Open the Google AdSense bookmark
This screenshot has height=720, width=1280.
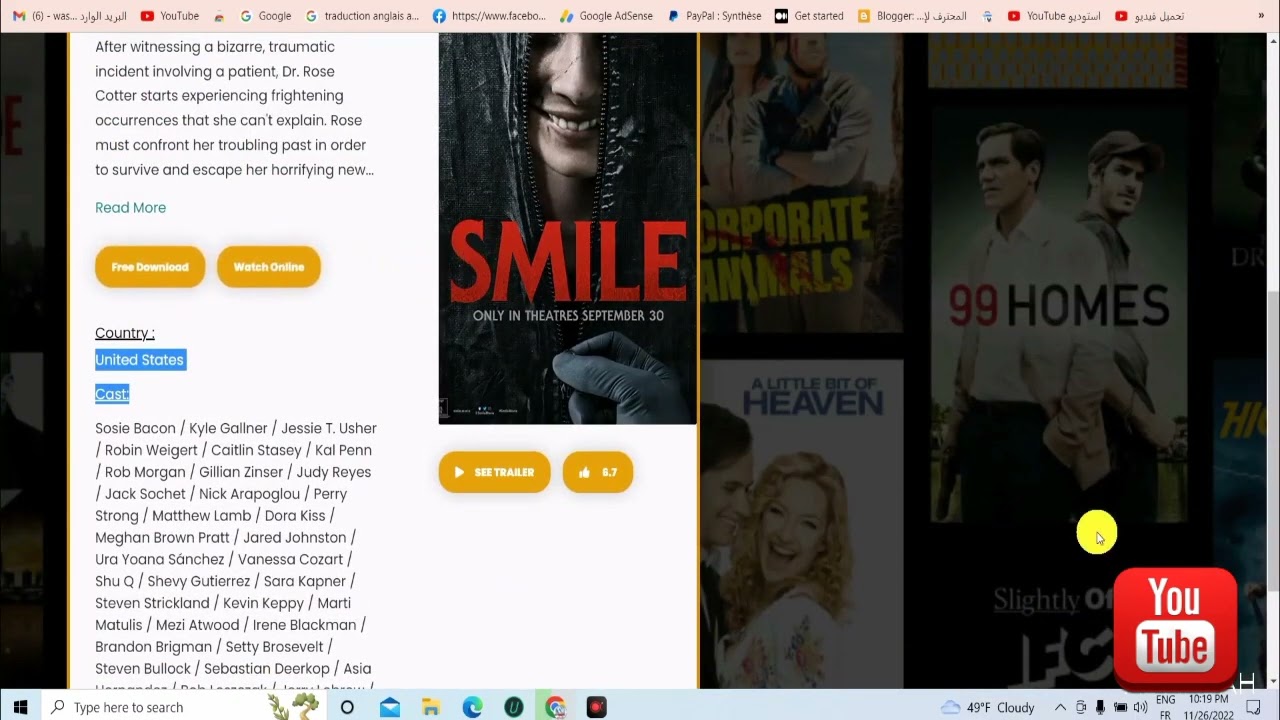coord(606,16)
